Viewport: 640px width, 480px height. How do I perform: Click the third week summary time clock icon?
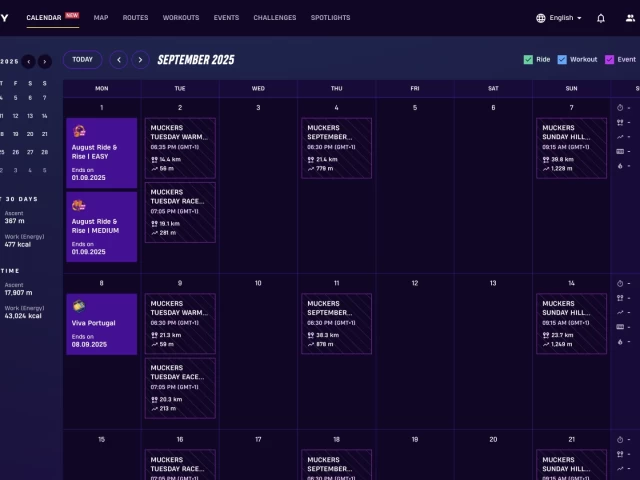(x=620, y=440)
